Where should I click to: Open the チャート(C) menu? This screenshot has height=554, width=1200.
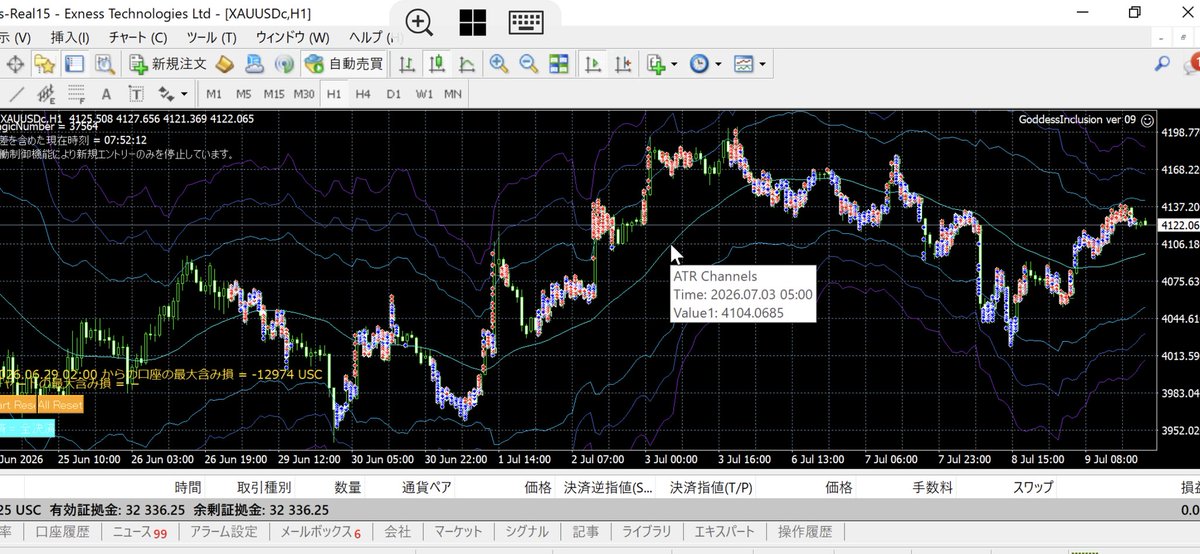[138, 36]
